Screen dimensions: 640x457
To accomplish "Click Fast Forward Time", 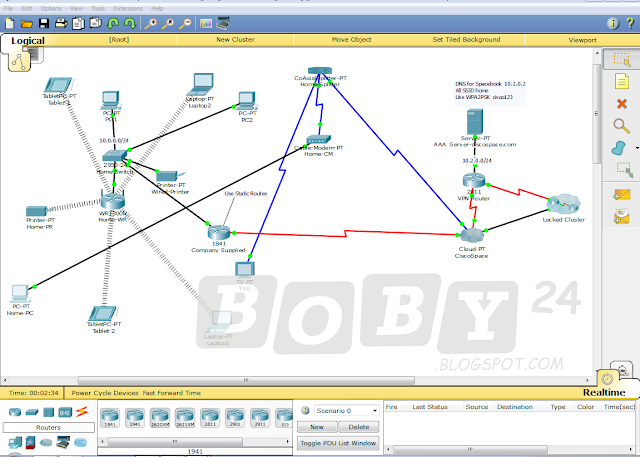I will (x=171, y=393).
